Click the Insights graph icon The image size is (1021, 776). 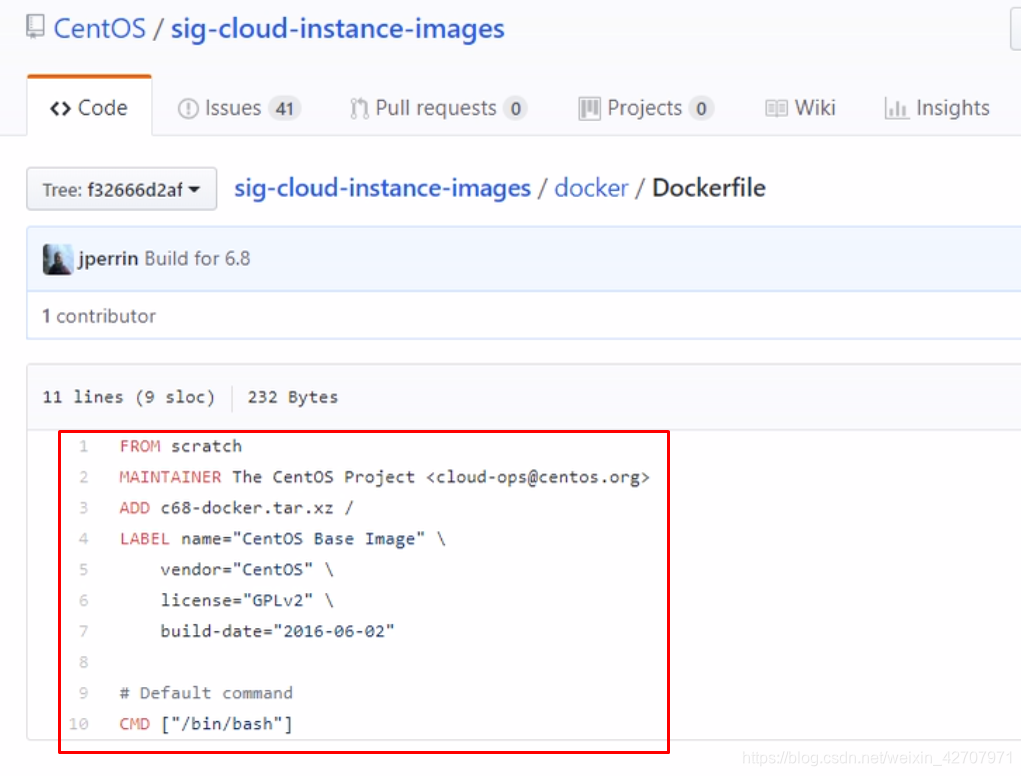(x=896, y=109)
